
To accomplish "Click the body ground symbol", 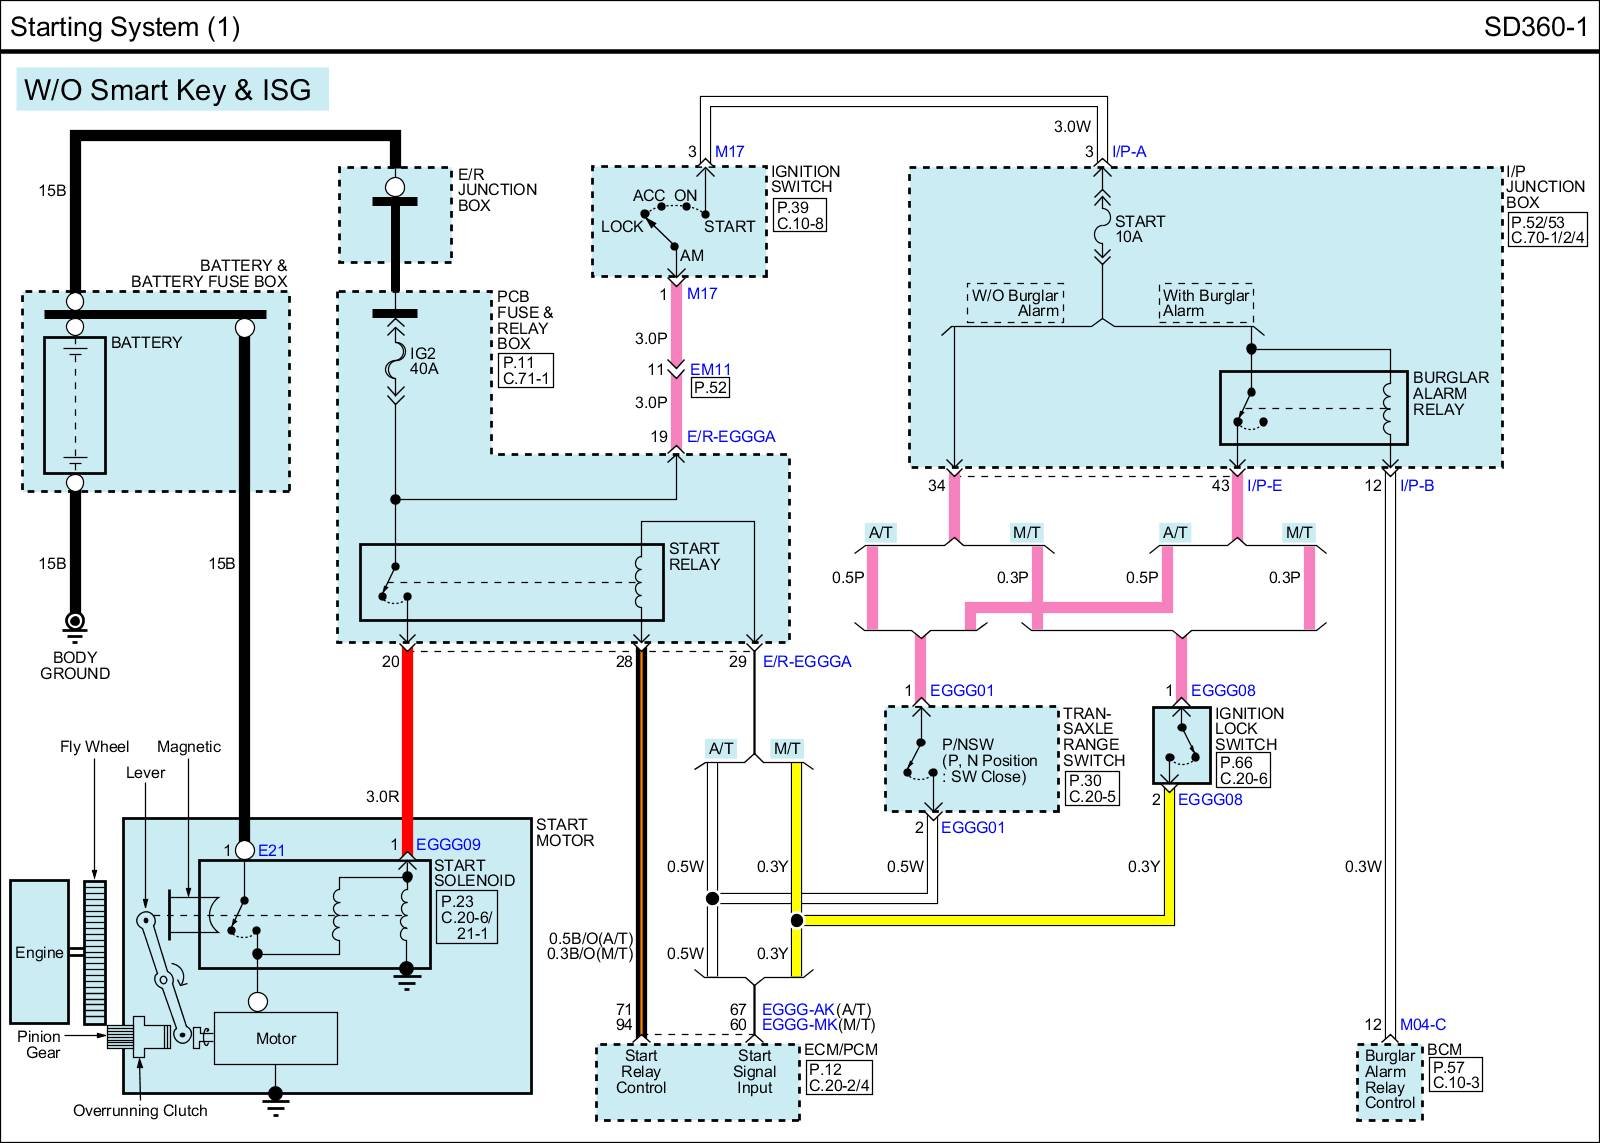I will 74,624.
